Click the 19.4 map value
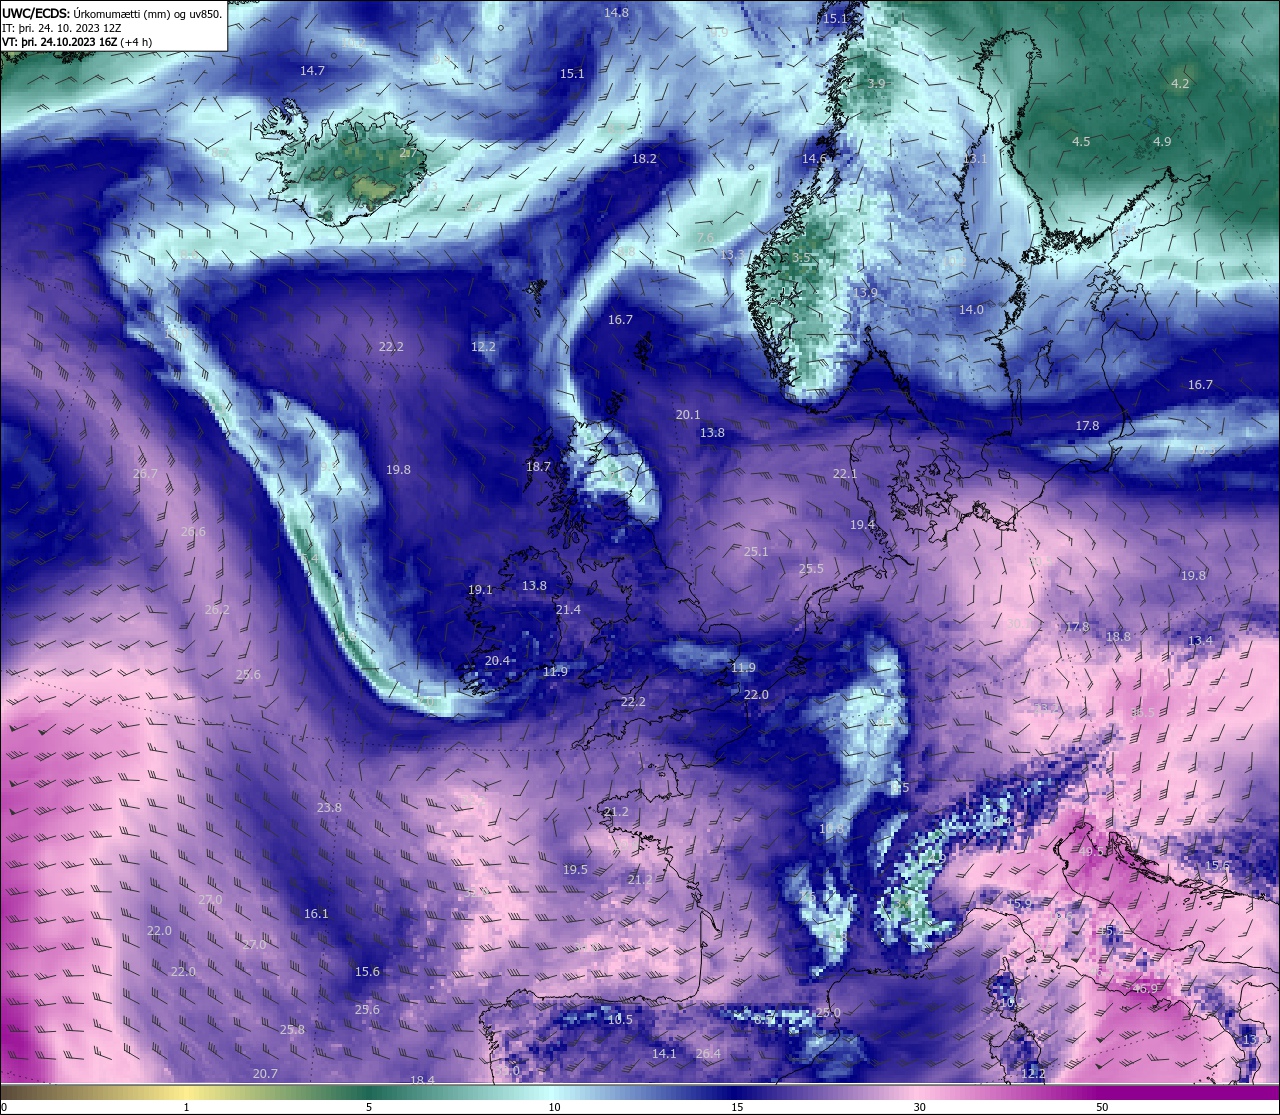This screenshot has width=1280, height=1115. pyautogui.click(x=863, y=525)
